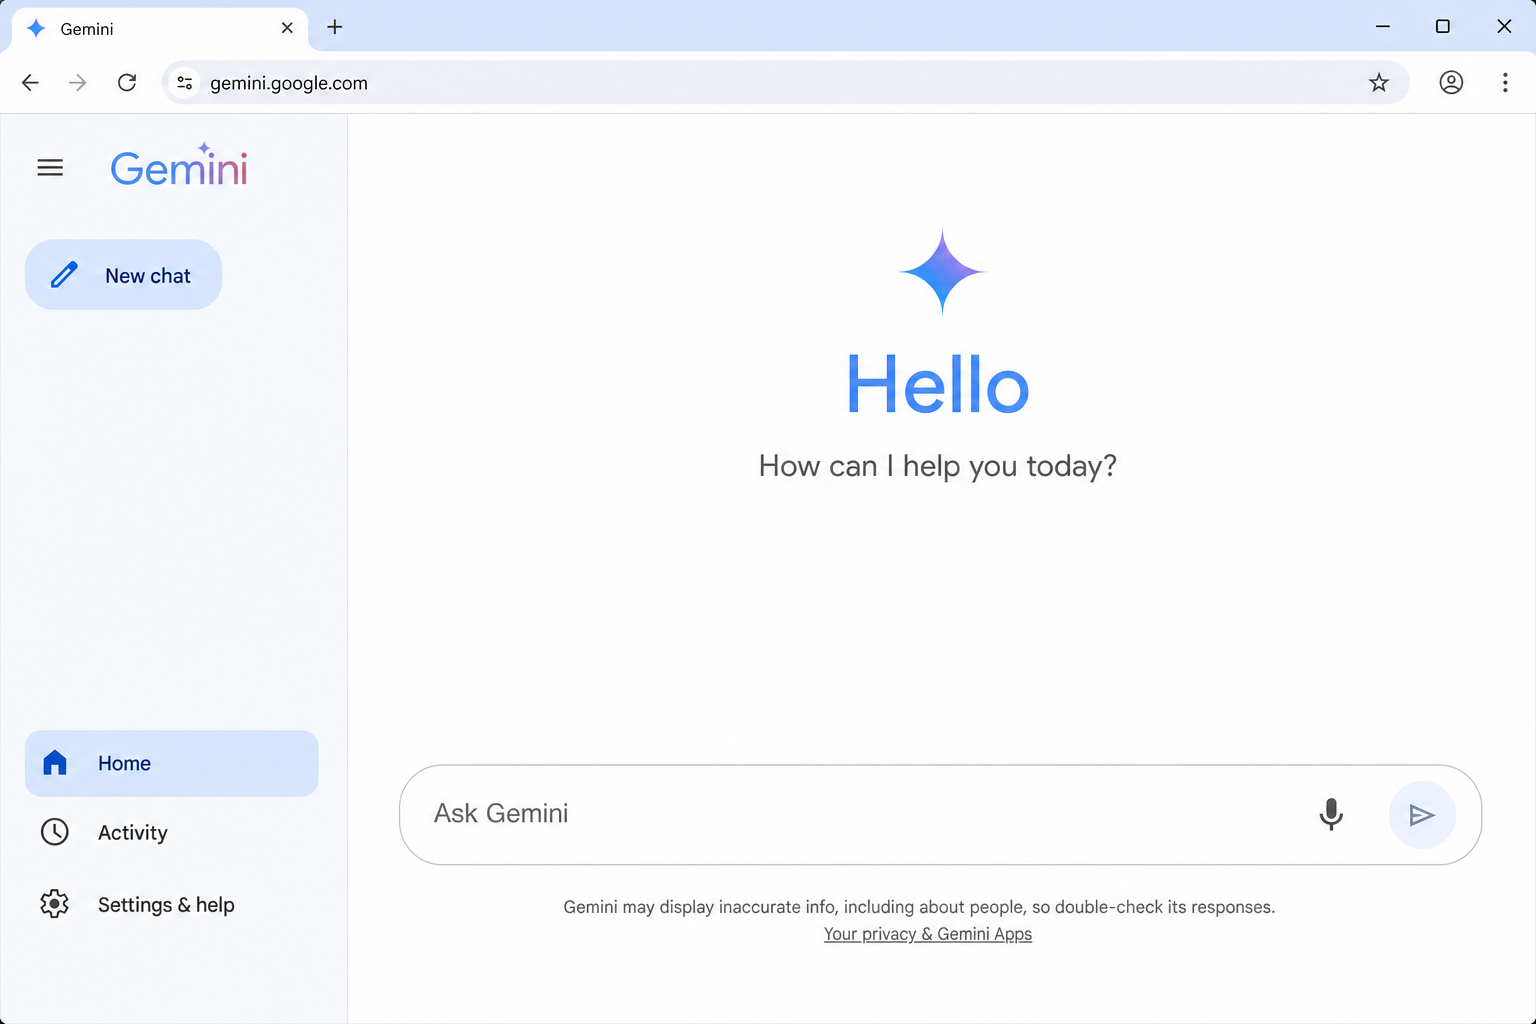Click the Home house icon
1536x1024 pixels.
pos(55,763)
